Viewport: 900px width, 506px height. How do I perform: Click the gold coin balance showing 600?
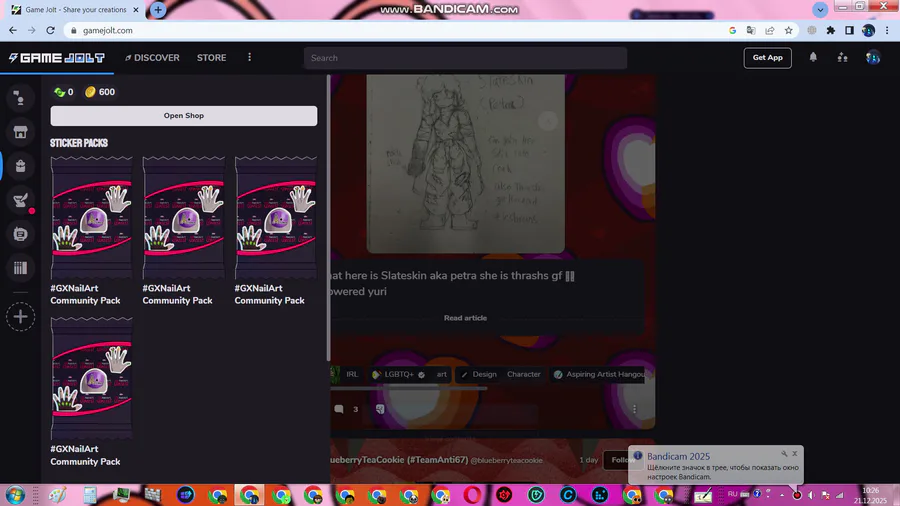click(x=100, y=92)
